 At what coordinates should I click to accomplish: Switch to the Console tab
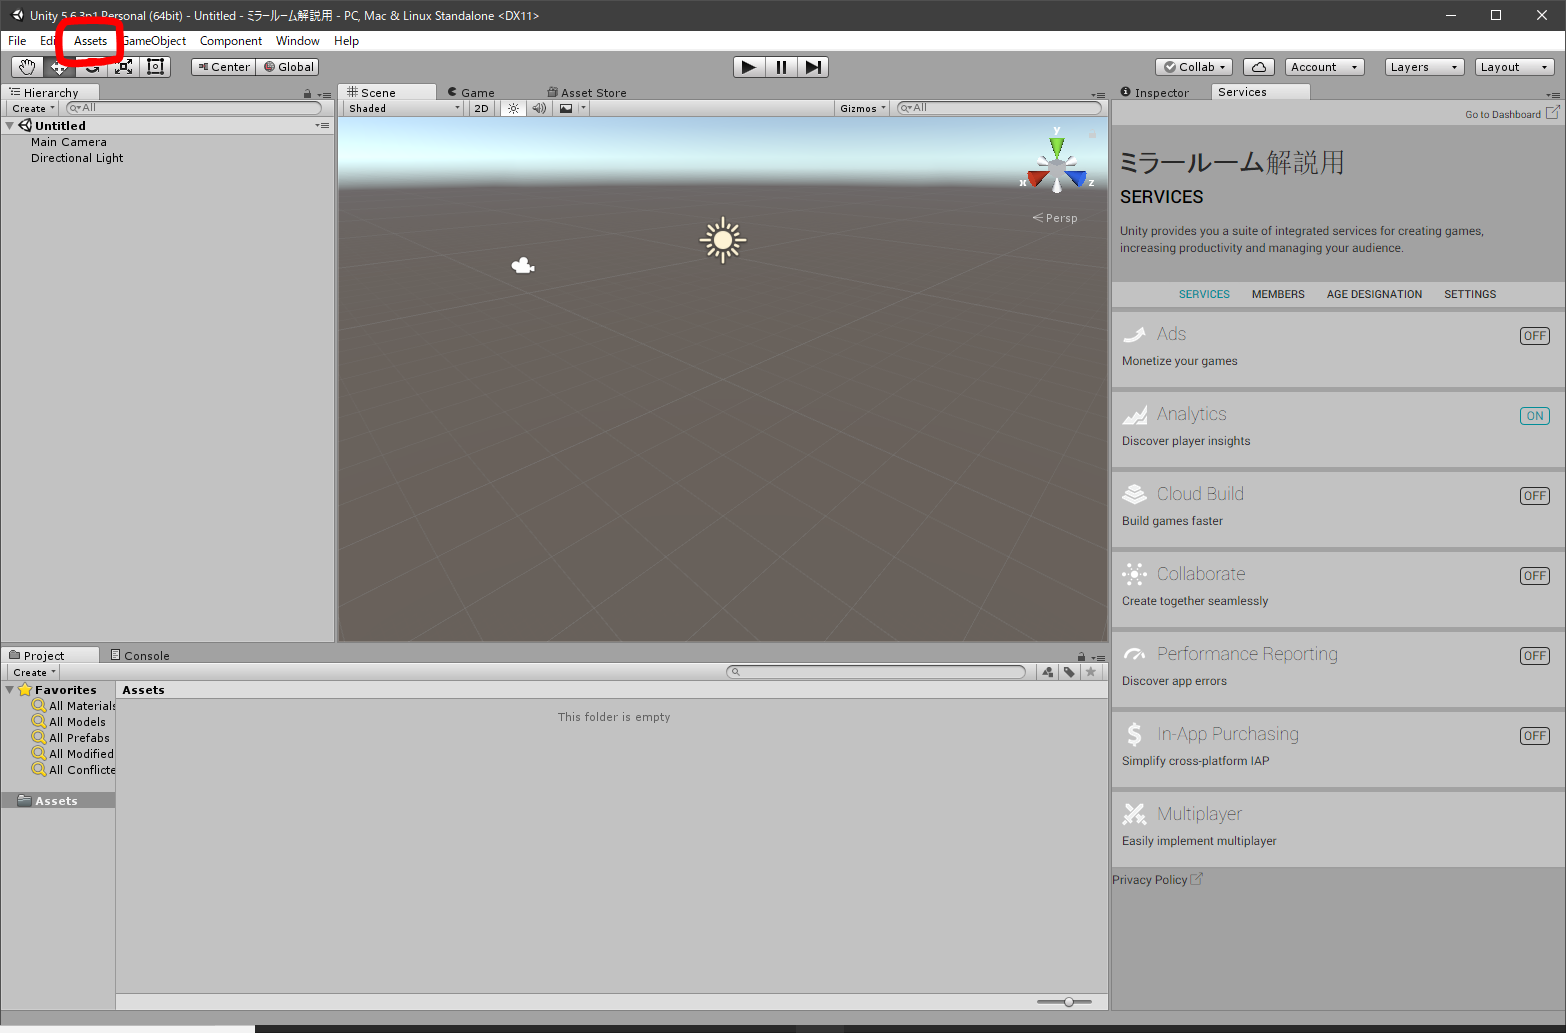point(140,655)
